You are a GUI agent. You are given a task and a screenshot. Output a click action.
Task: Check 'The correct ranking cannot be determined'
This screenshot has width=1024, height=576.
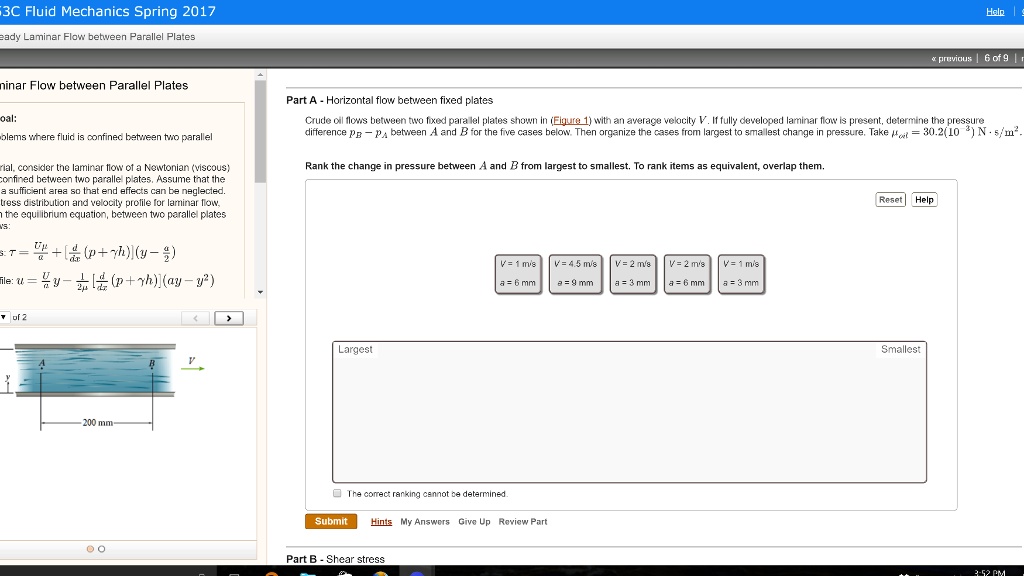pyautogui.click(x=337, y=493)
